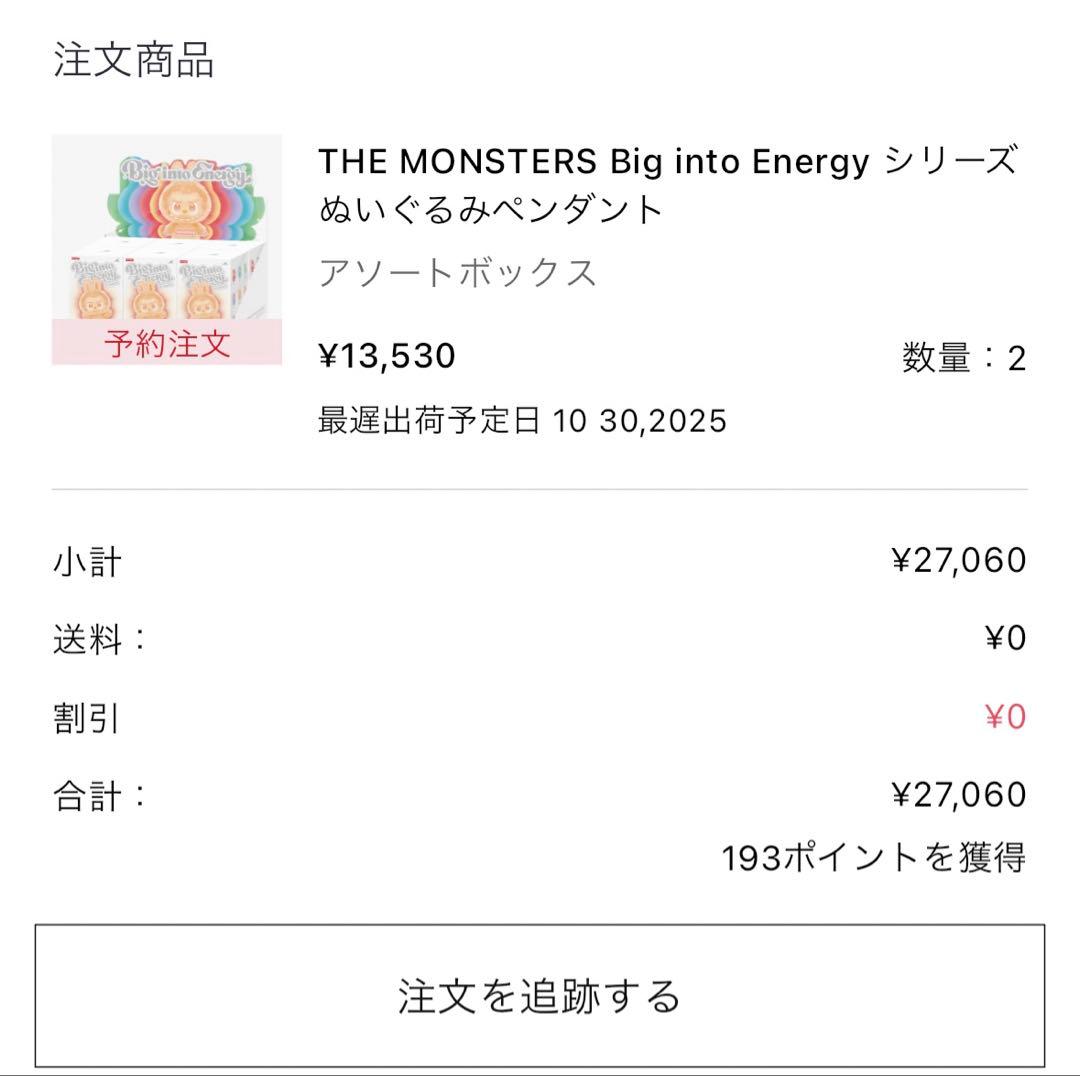The image size is (1080, 1076).
Task: Select the 数量：2 quantity text
Action: click(965, 356)
